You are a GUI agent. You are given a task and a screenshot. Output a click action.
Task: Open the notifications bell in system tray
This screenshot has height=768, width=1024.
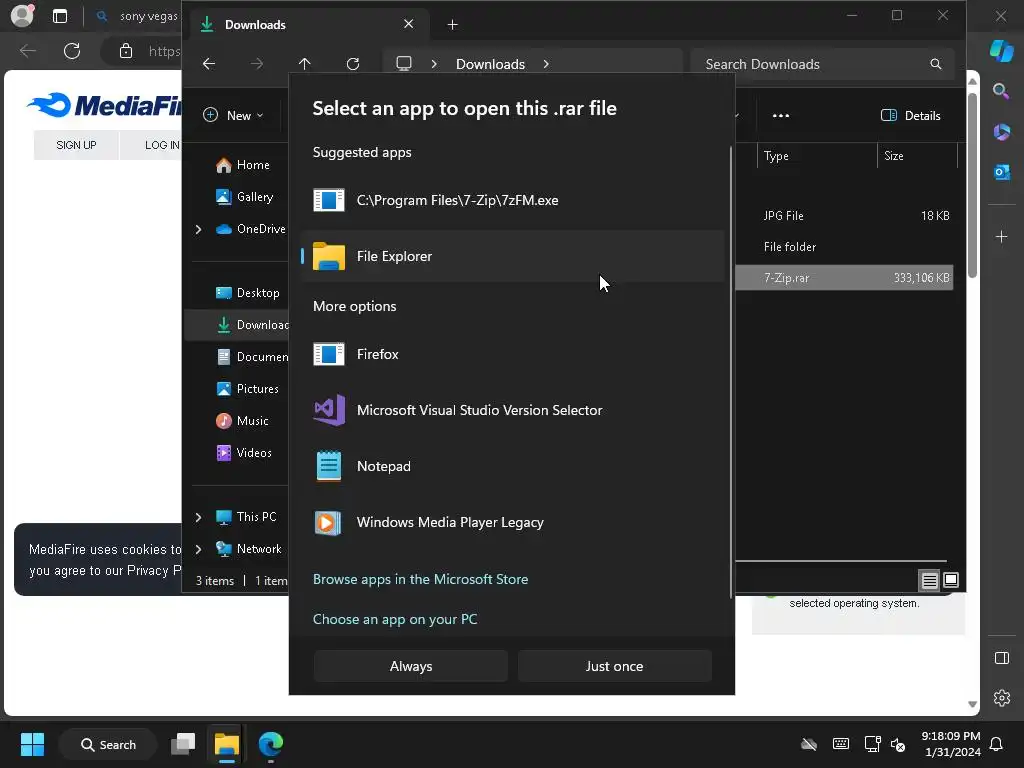click(996, 744)
